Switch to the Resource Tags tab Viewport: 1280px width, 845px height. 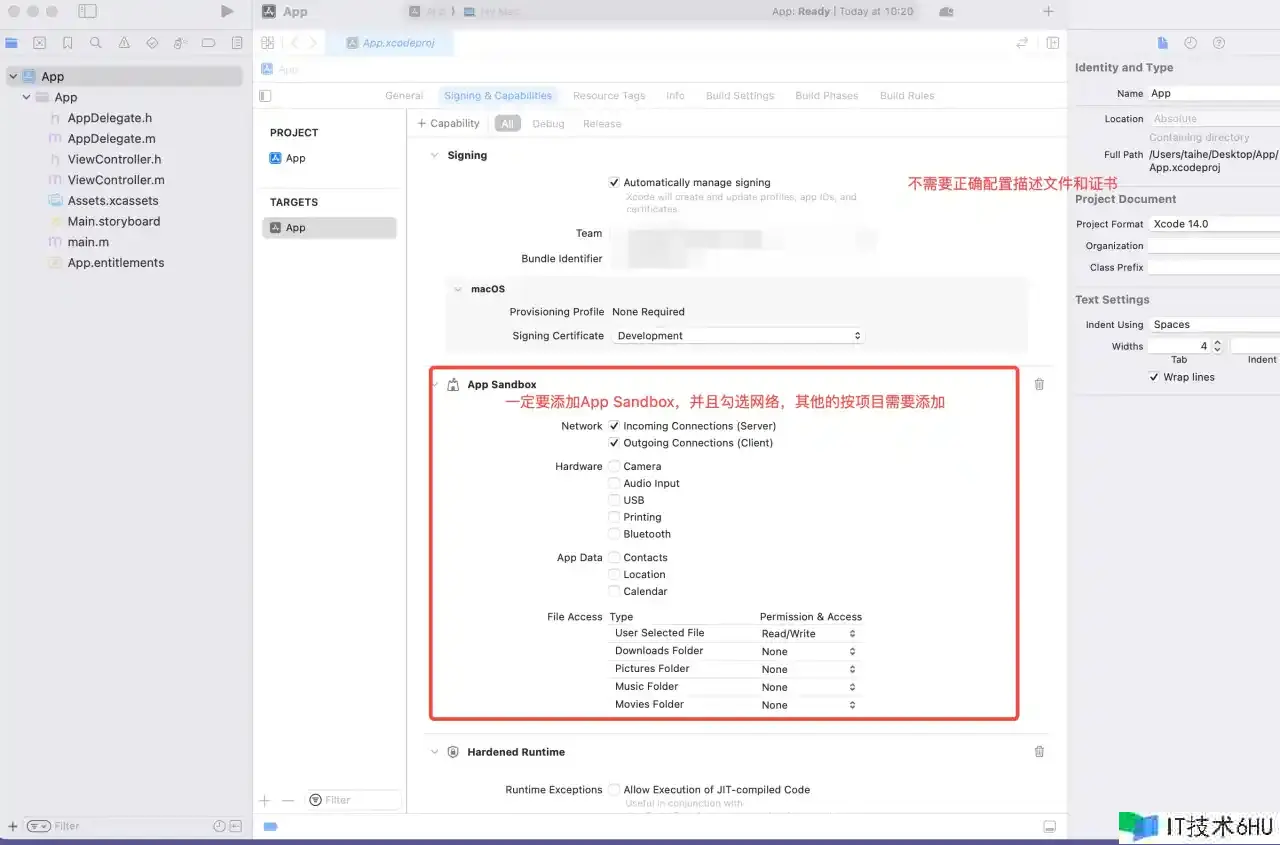point(609,96)
